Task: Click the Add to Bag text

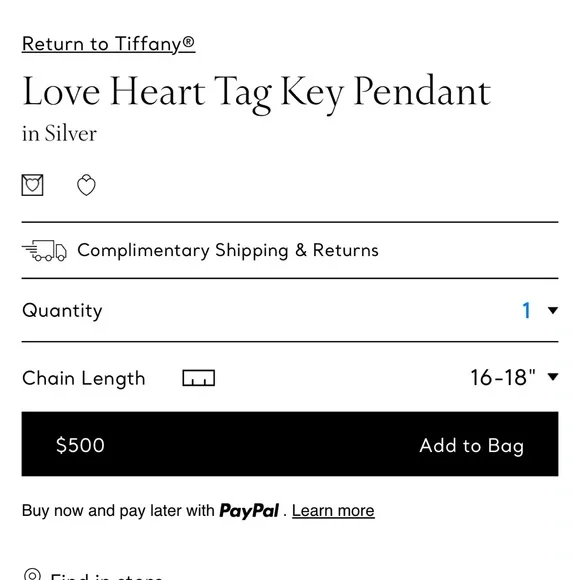Action: (472, 445)
